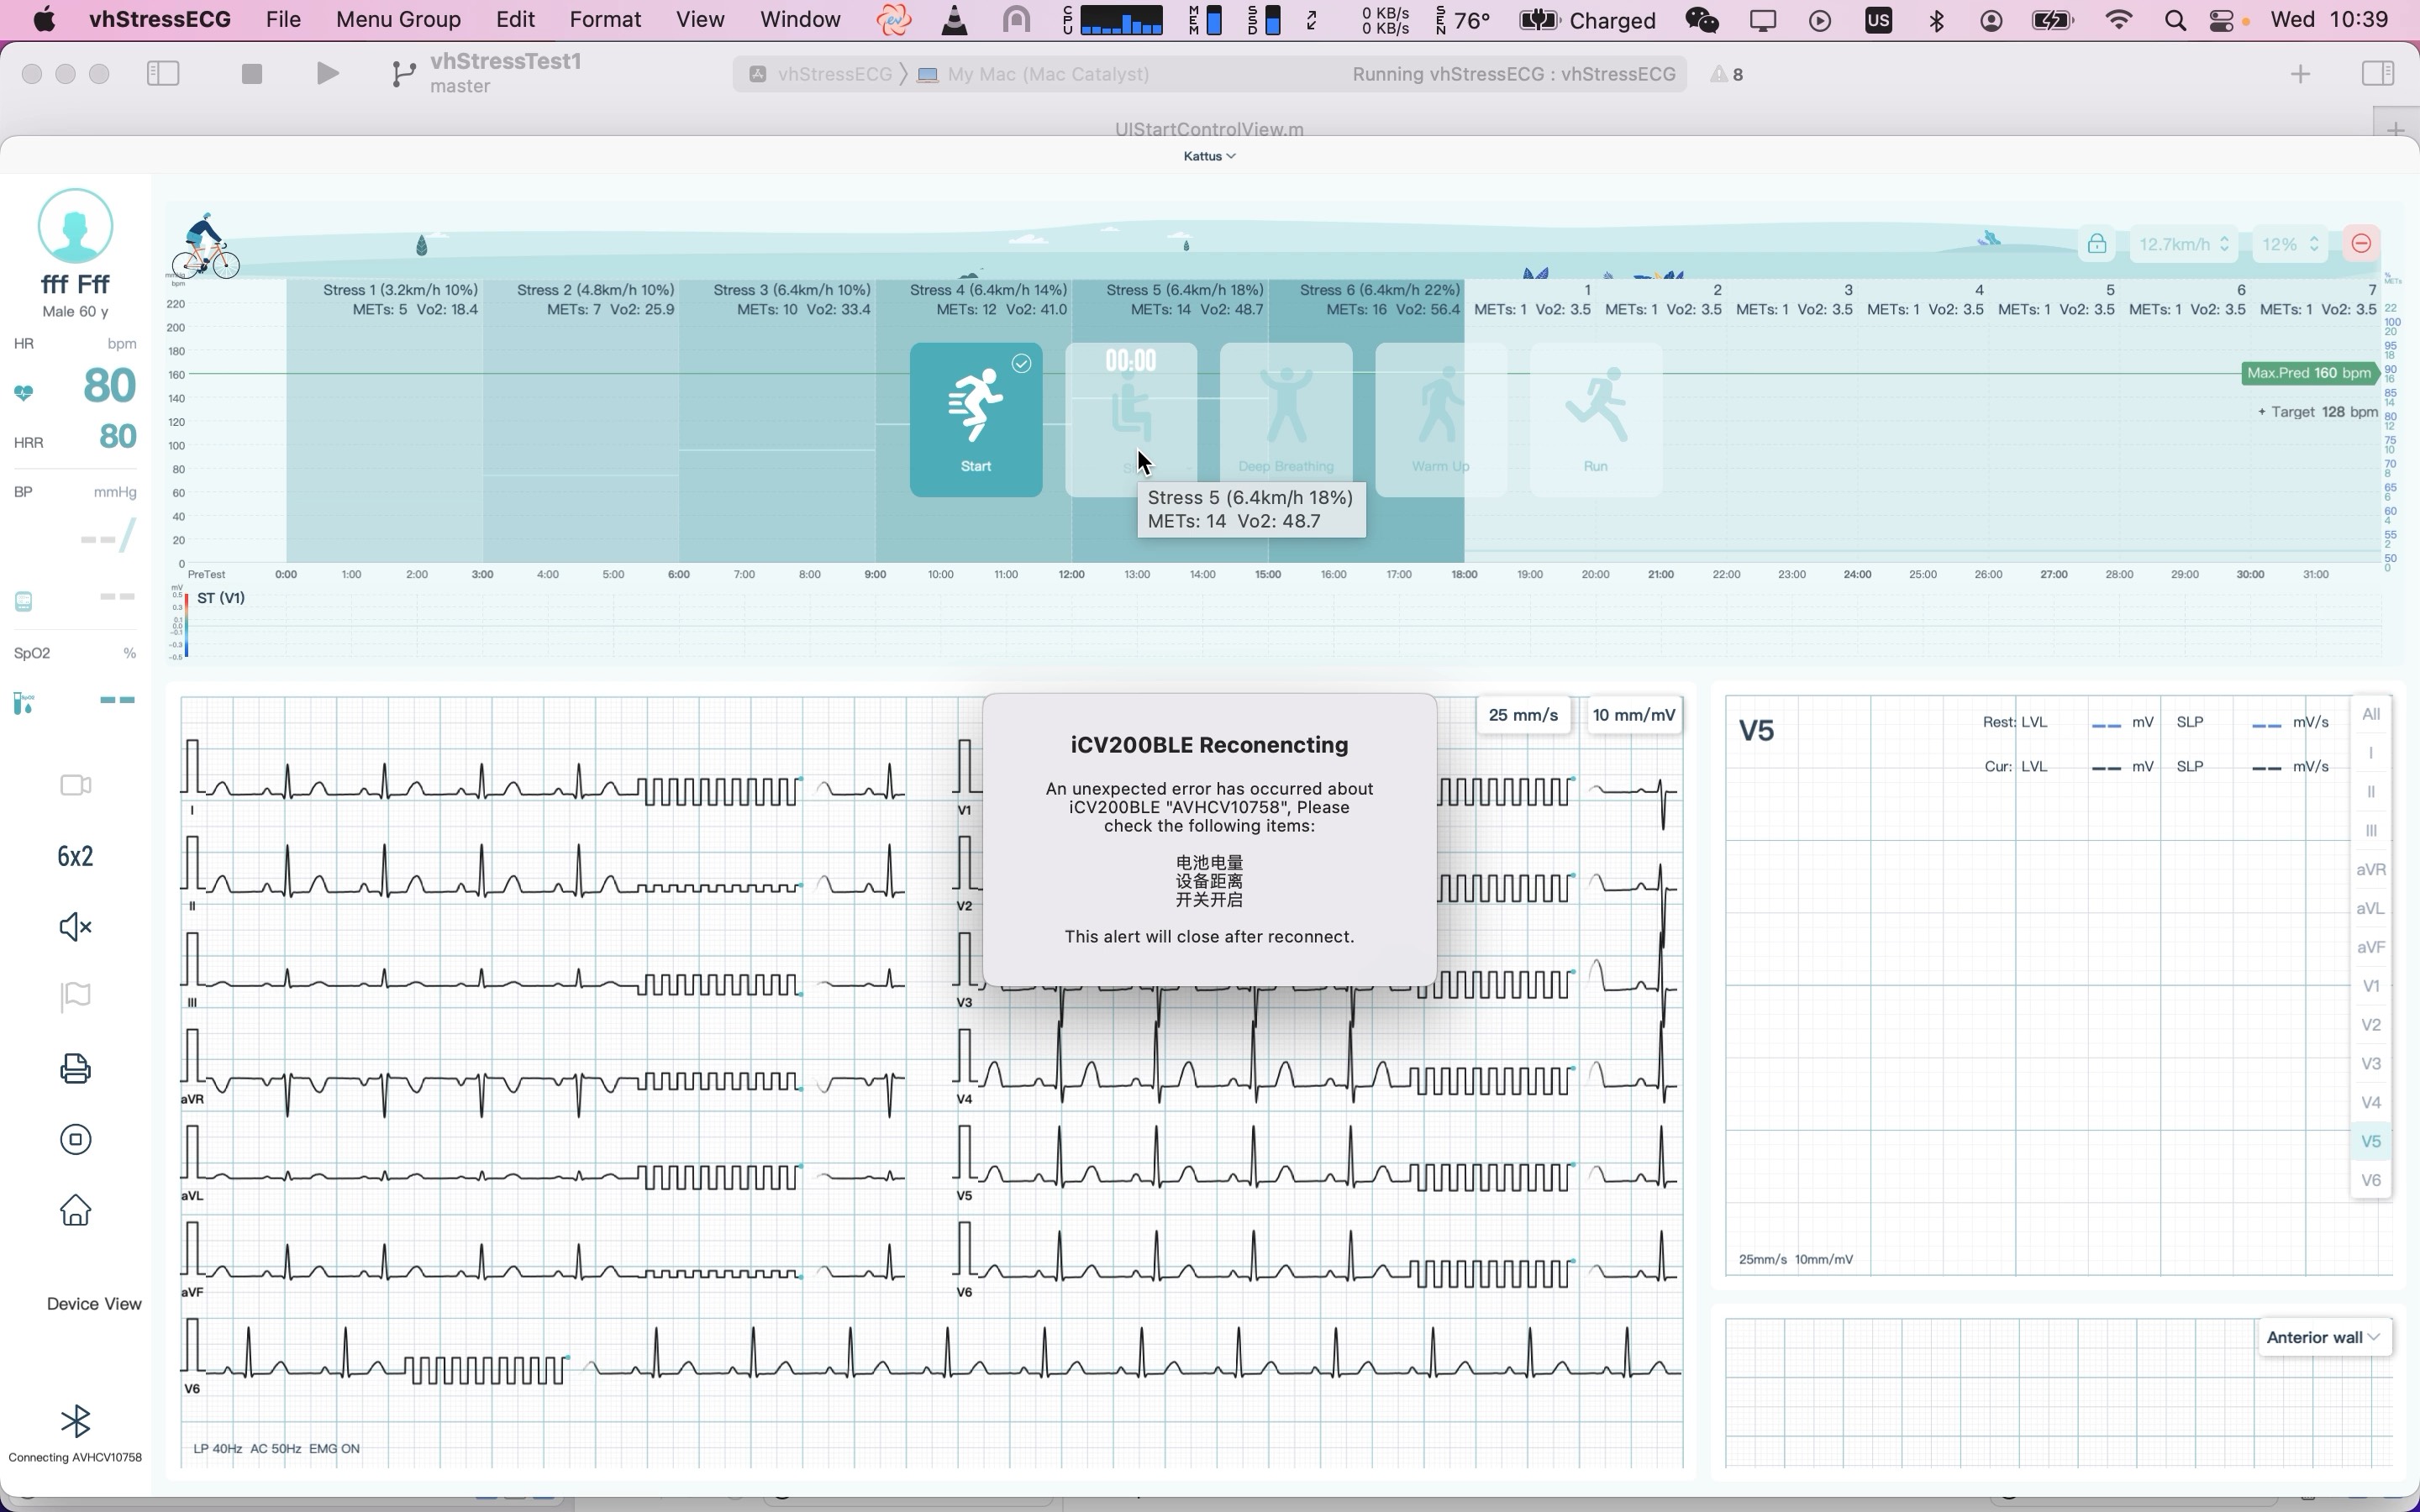The image size is (2420, 1512).
Task: Open the video camera icon in sidebar
Action: pyautogui.click(x=76, y=785)
